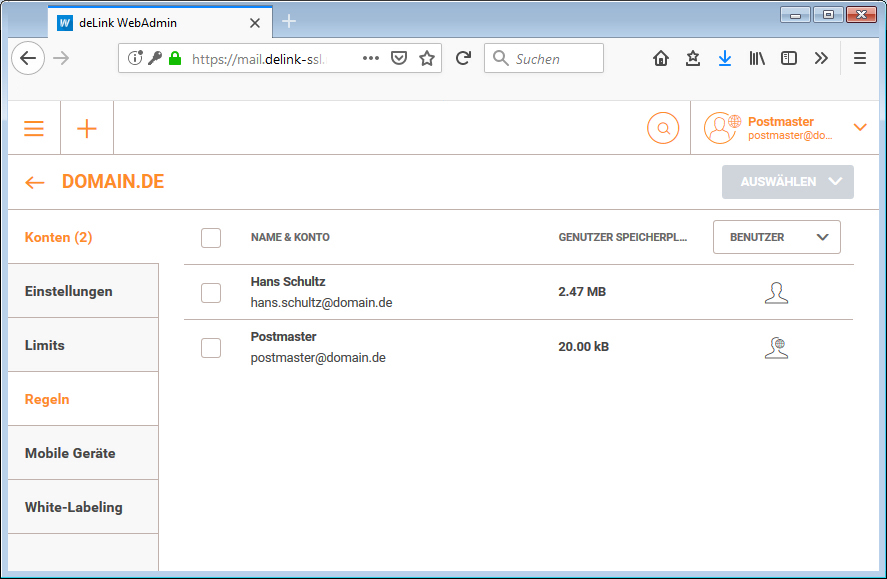Open the hamburger menu in WebAdmin
Image resolution: width=887 pixels, height=579 pixels.
(34, 128)
